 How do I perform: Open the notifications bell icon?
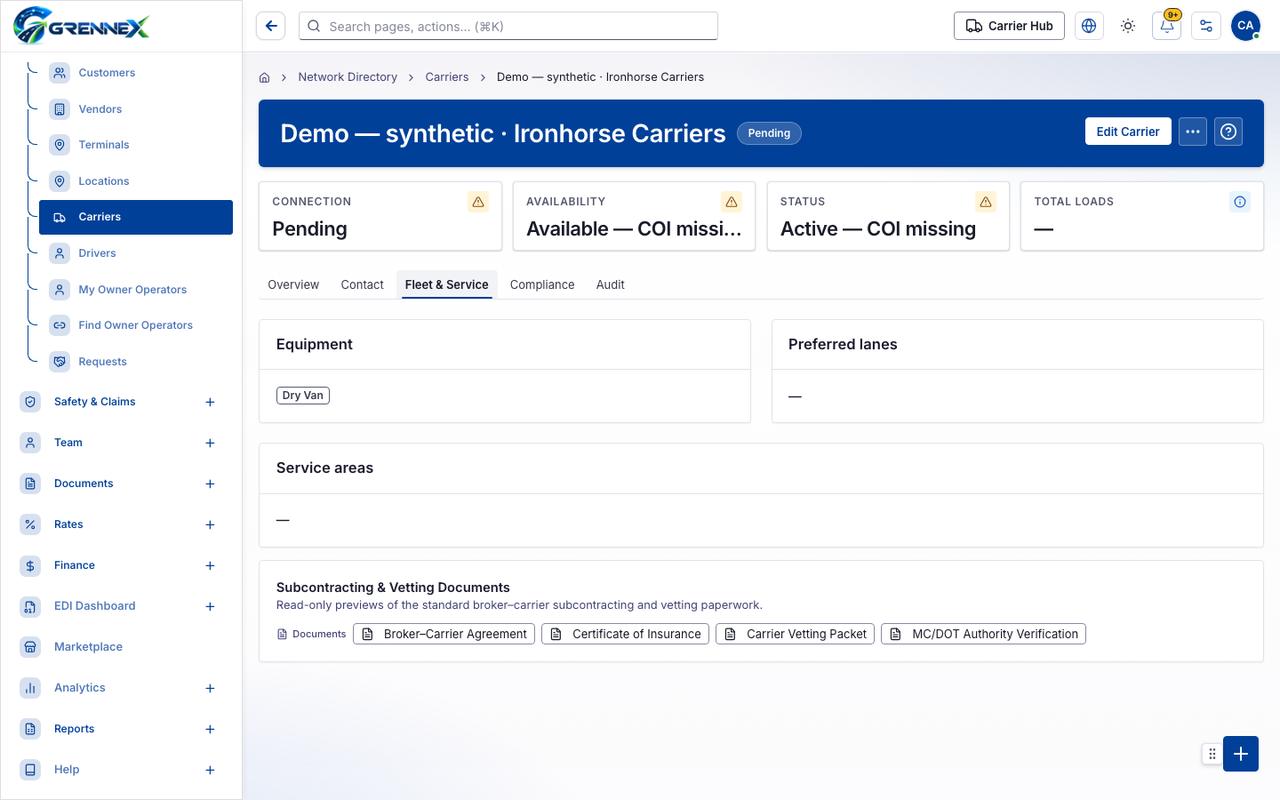click(x=1167, y=26)
